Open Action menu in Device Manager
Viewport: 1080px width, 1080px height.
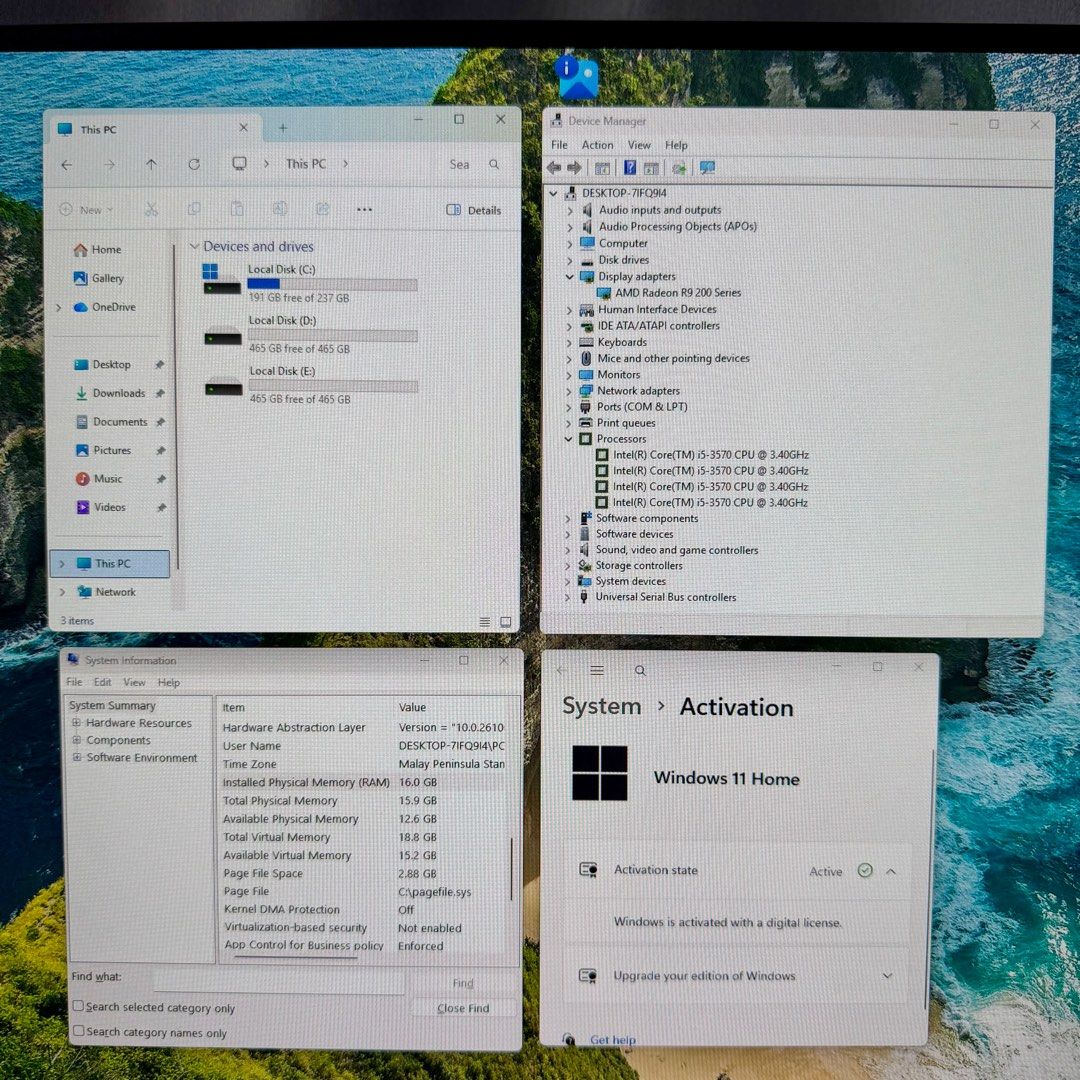(597, 145)
